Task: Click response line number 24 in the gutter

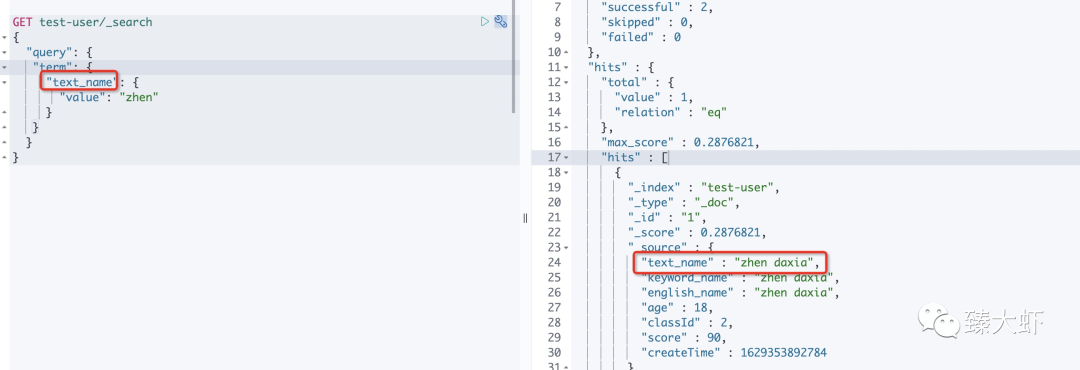Action: (554, 263)
